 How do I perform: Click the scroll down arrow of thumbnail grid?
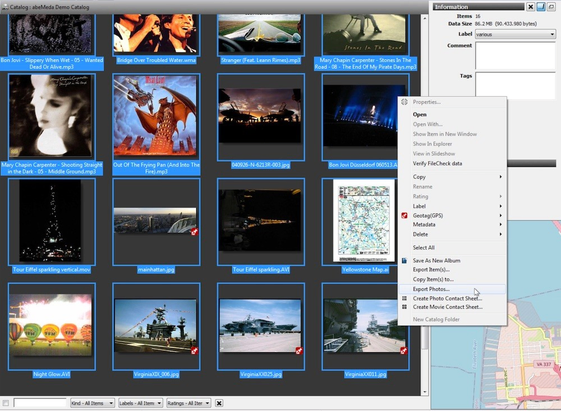(x=425, y=392)
